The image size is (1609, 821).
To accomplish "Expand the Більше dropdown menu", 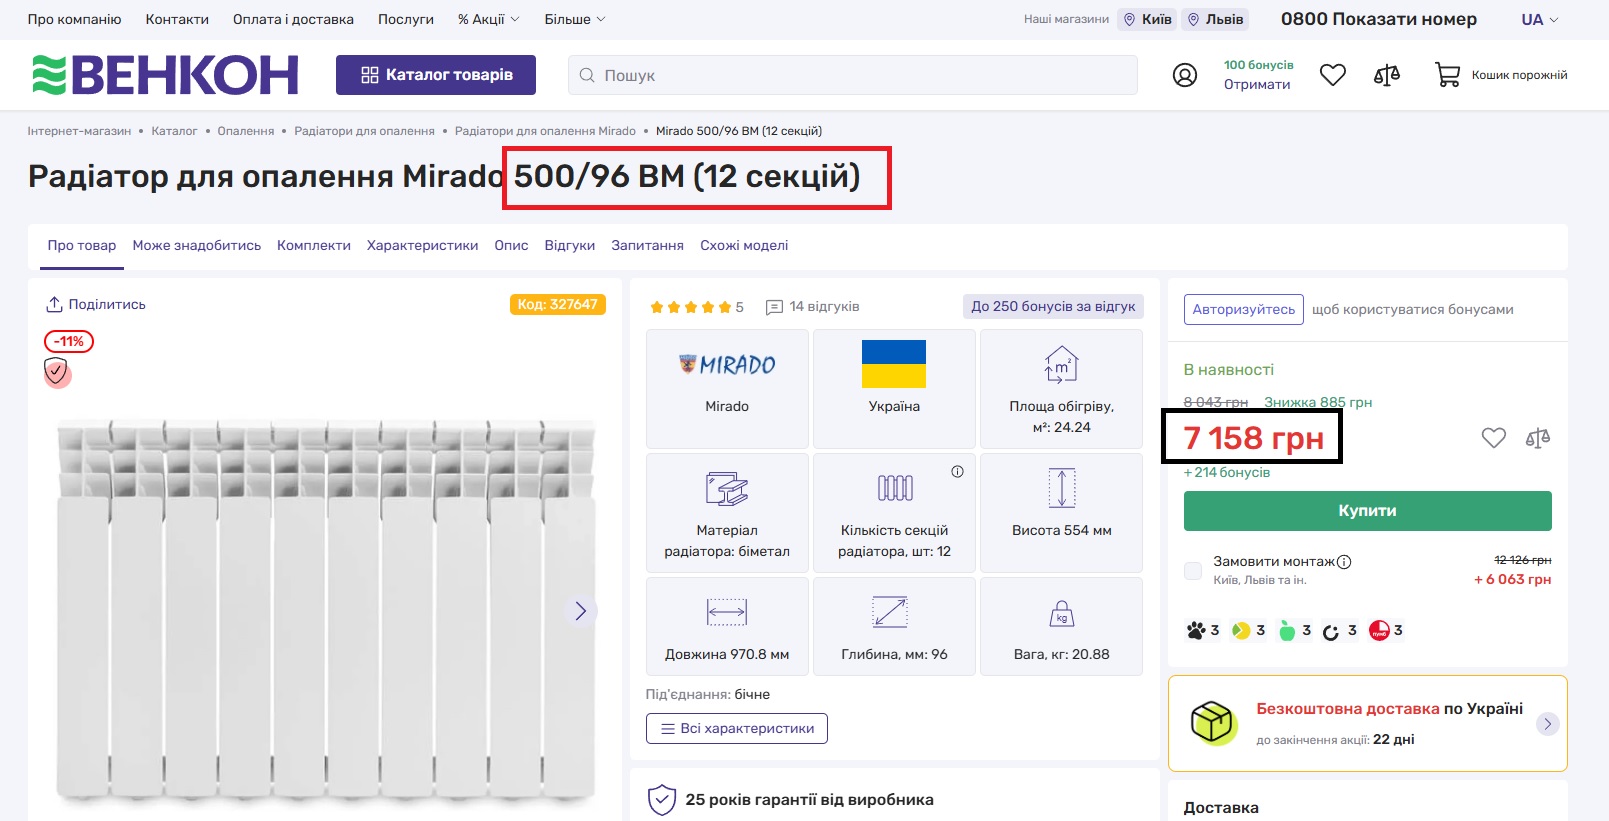I will [575, 19].
